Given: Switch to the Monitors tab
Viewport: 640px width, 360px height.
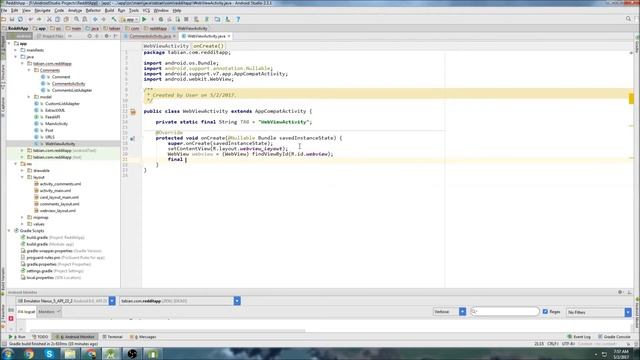Looking at the screenshot, I should tap(49, 312).
